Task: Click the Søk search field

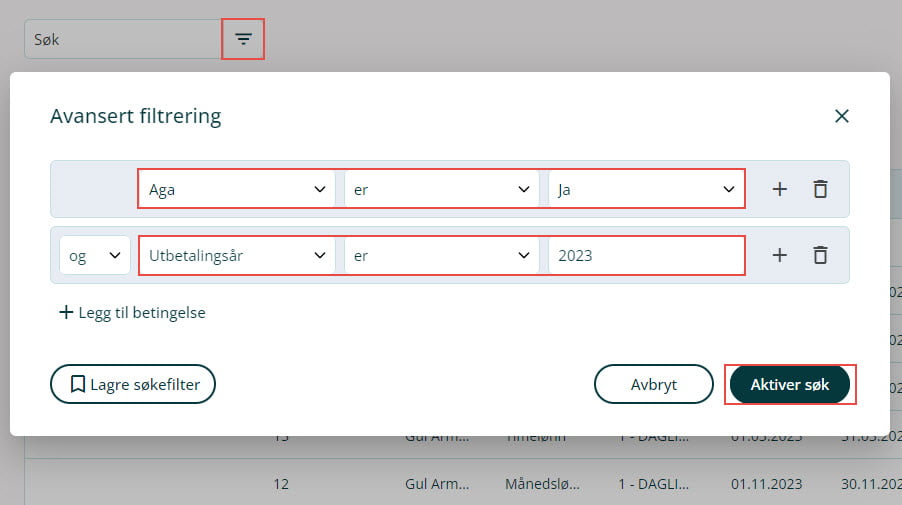Action: point(122,40)
